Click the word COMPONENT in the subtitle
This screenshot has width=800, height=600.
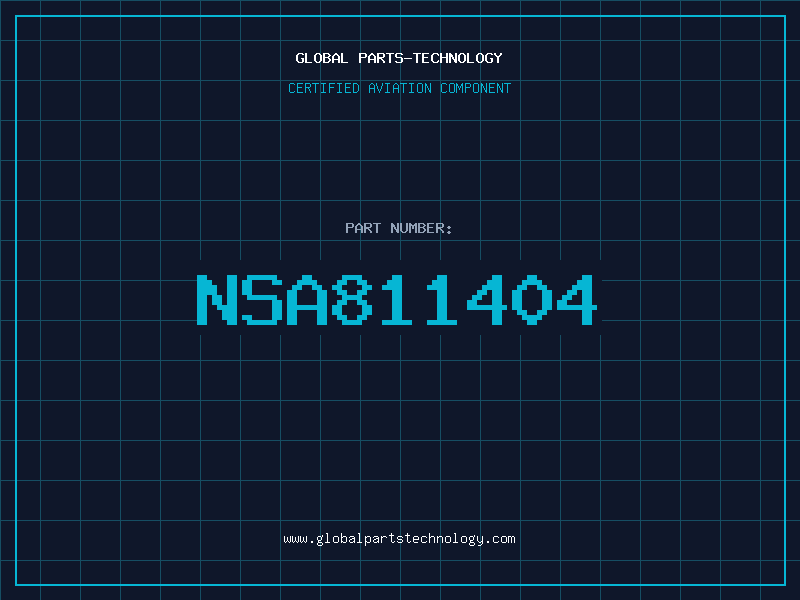click(x=476, y=88)
